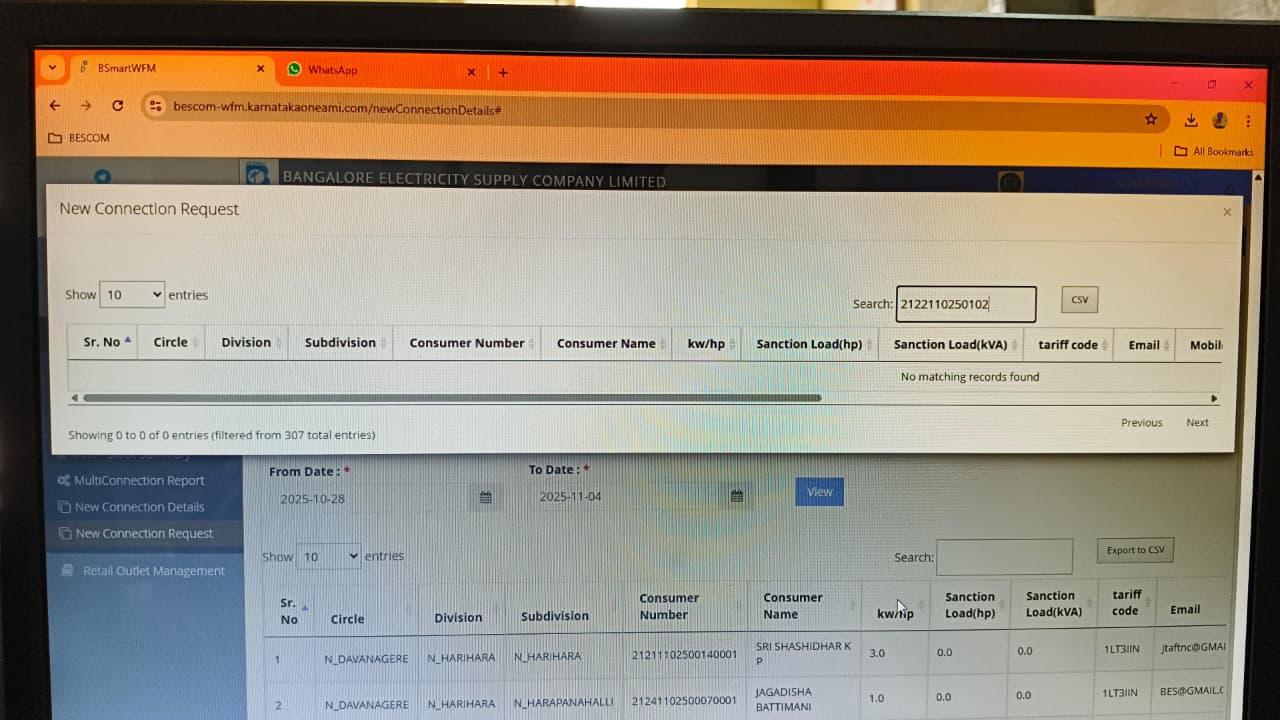Screen dimensions: 1280x720
Task: Open the background page's Show entries dropdown
Action: [328, 556]
